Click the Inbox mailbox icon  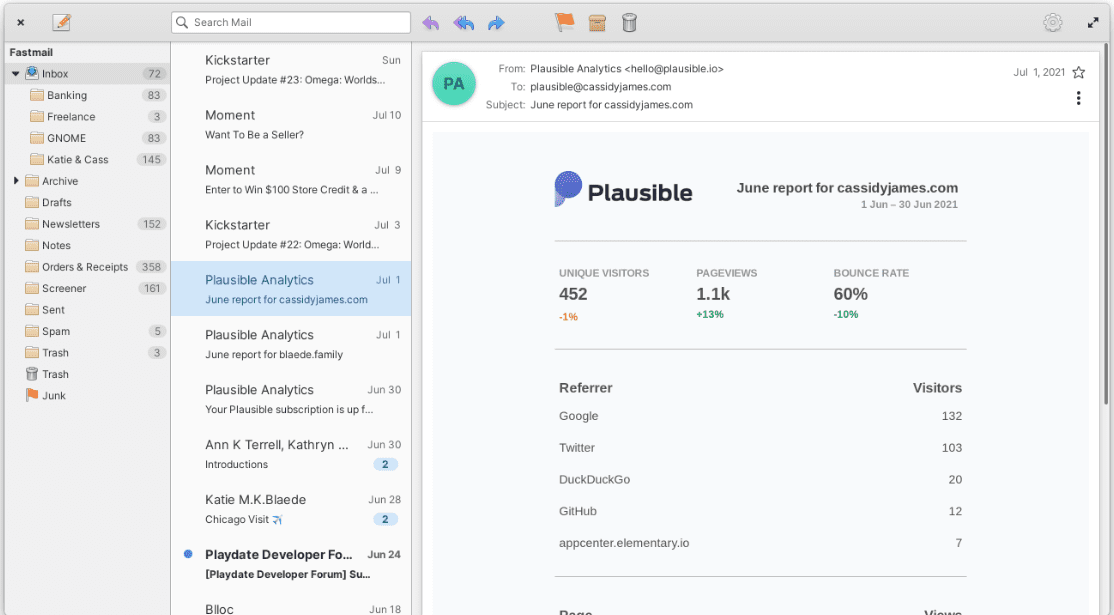point(32,73)
